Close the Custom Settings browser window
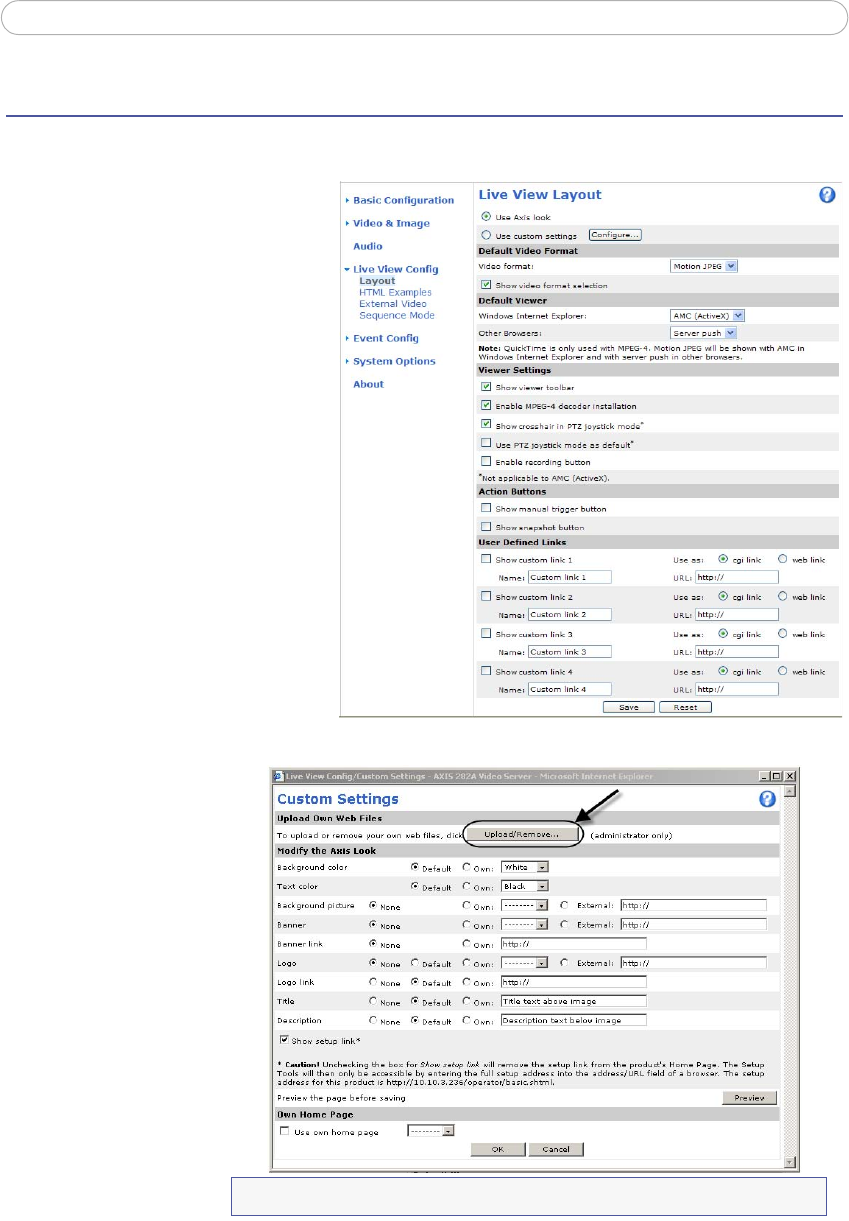This screenshot has width=849, height=1221. pos(789,776)
